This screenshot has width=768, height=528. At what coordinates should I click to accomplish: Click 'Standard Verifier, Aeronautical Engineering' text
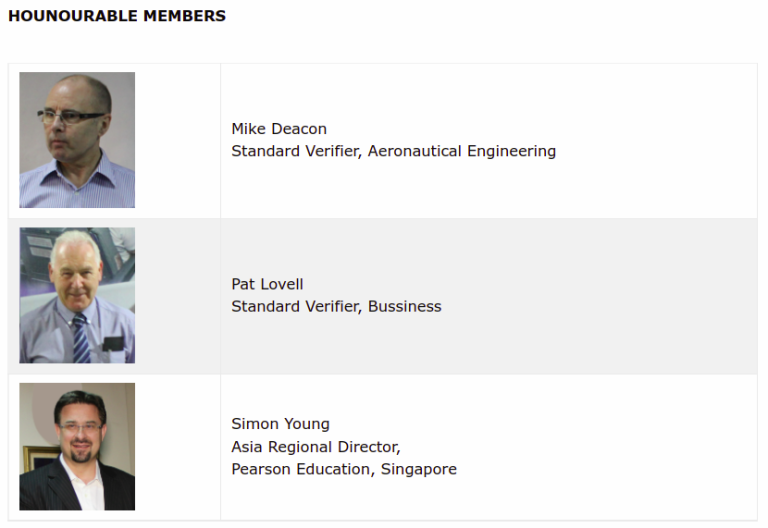[394, 151]
